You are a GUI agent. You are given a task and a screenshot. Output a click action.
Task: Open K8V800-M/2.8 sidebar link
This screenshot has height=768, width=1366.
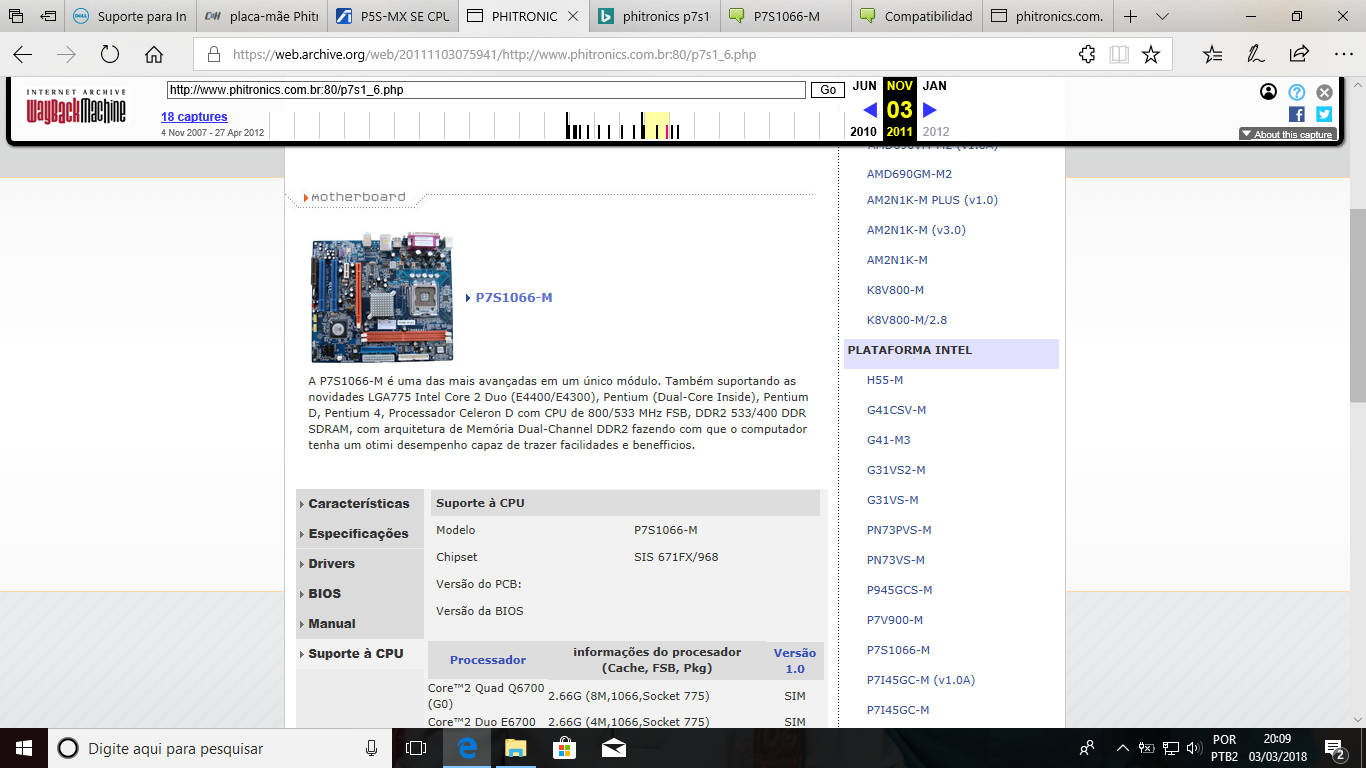[x=907, y=320]
